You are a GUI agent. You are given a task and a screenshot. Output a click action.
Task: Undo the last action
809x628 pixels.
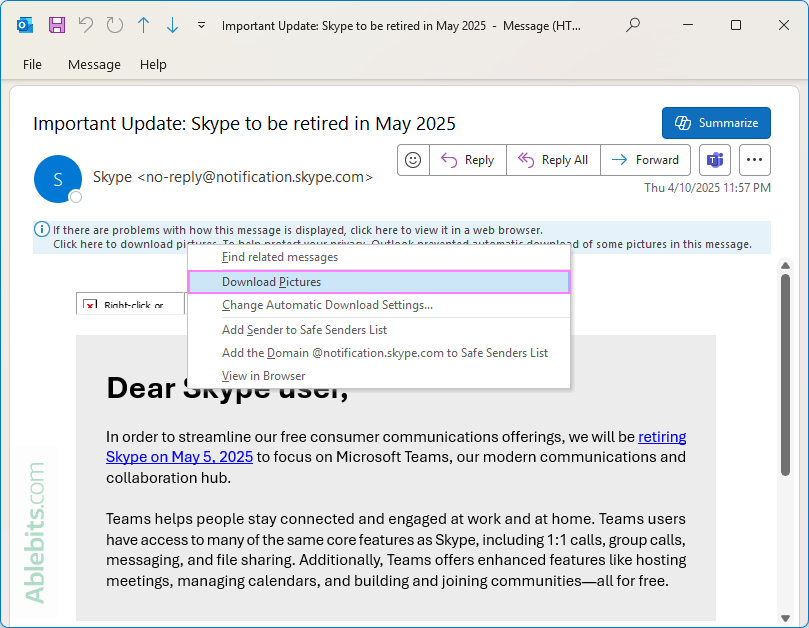point(86,25)
